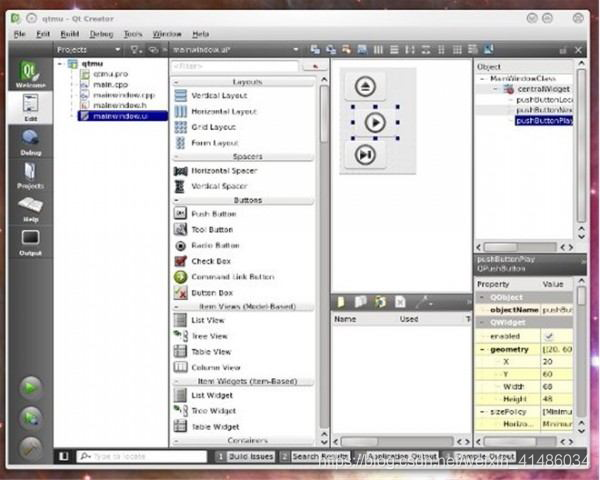The width and height of the screenshot is (600, 480).
Task: Select the next-track button on the form
Action: tap(365, 155)
